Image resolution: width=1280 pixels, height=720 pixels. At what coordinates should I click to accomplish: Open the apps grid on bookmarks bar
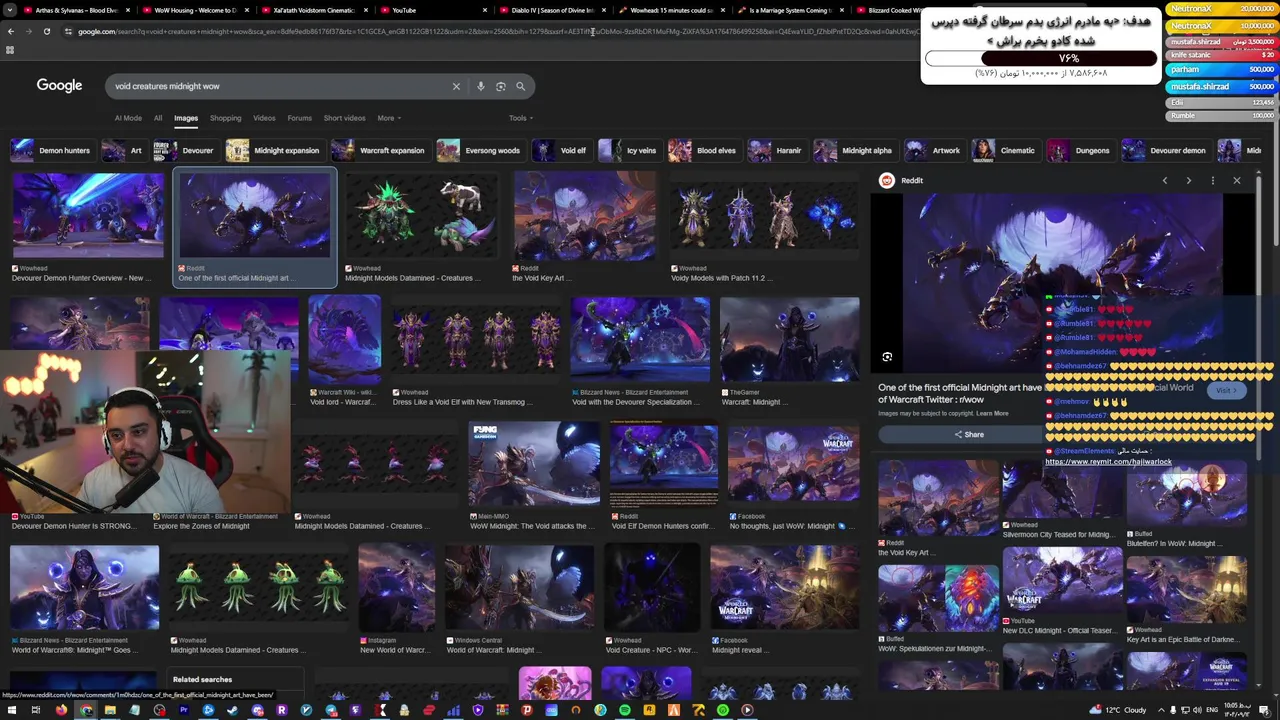(10, 49)
